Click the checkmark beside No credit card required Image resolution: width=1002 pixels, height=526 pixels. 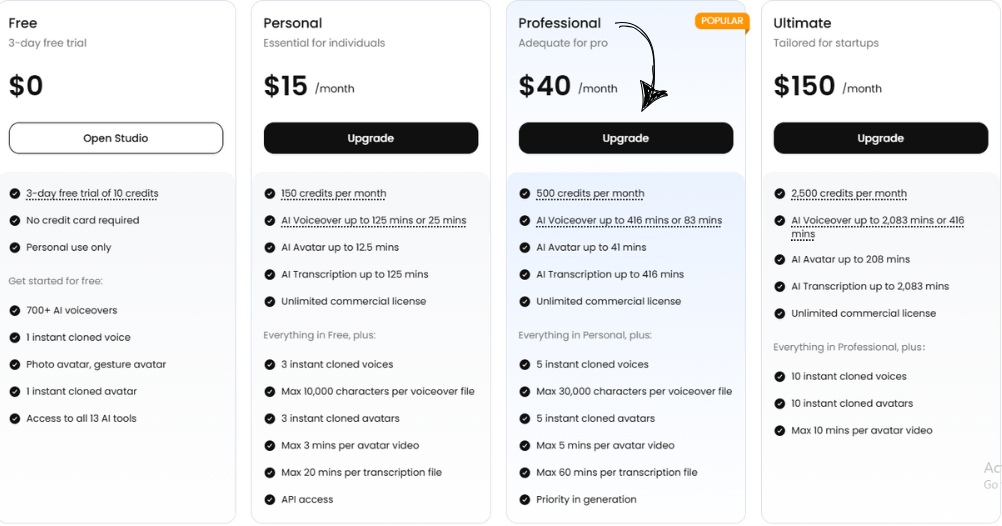[x=14, y=220]
